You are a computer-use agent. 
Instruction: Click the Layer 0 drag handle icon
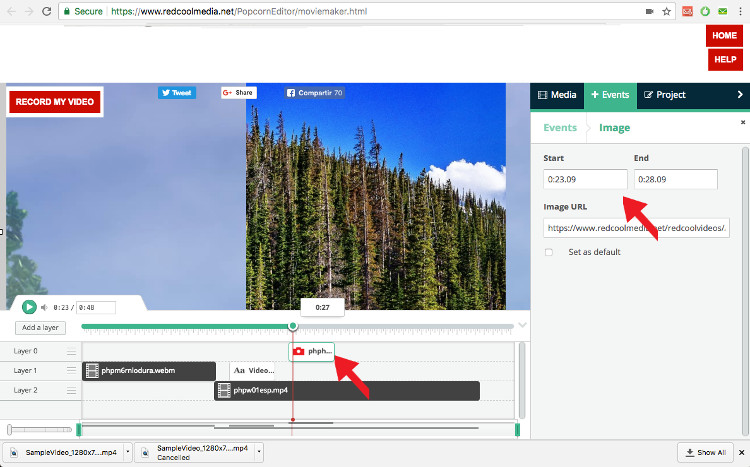[71, 351]
